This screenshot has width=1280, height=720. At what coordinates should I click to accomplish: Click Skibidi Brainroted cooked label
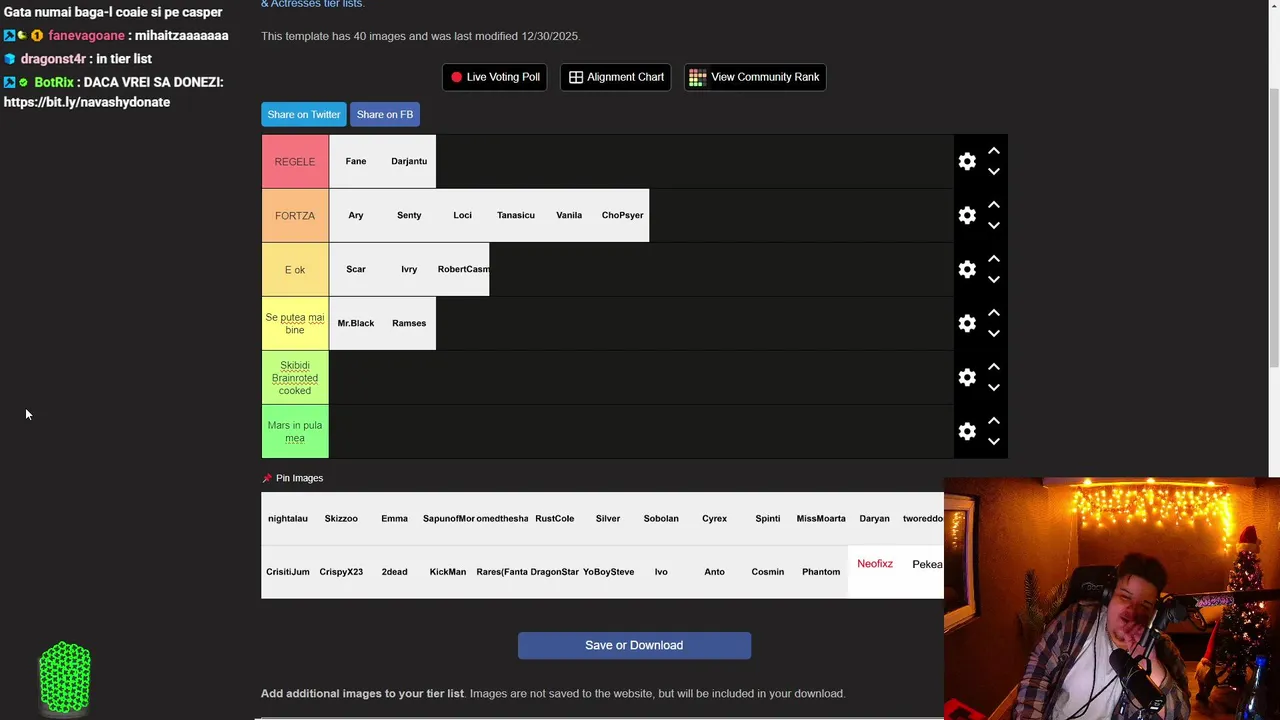[x=295, y=377]
